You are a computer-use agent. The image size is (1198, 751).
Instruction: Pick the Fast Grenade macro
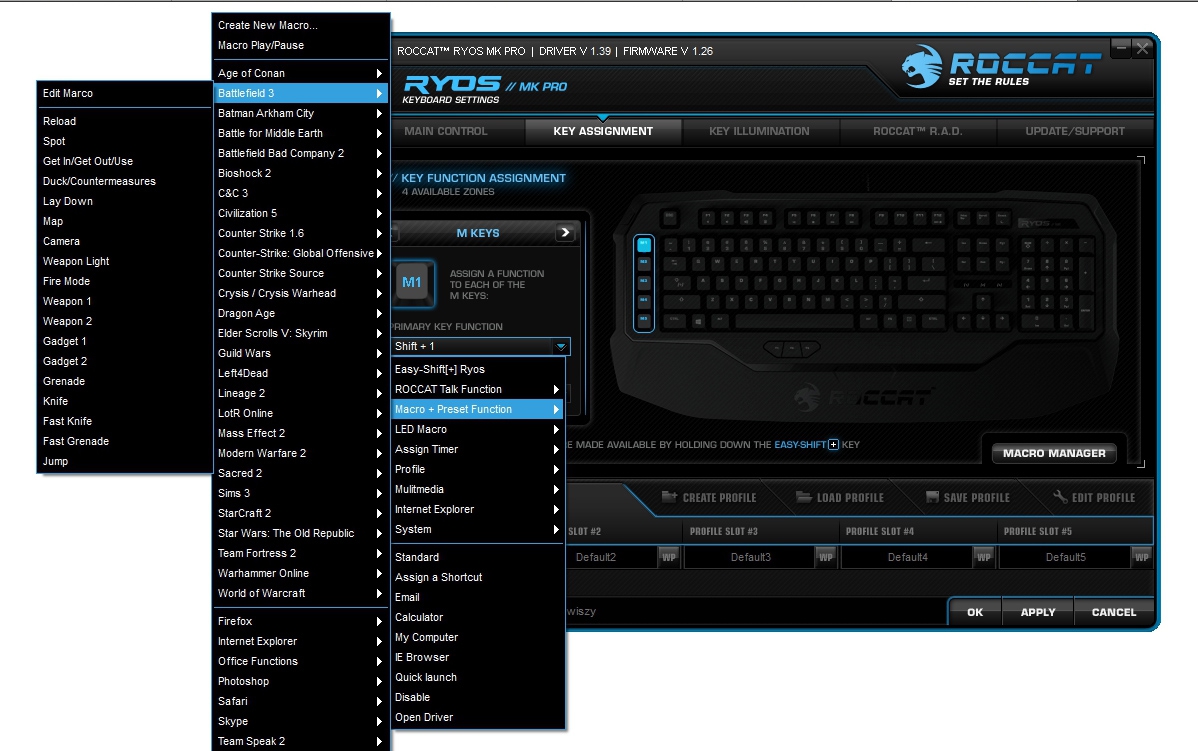125,441
